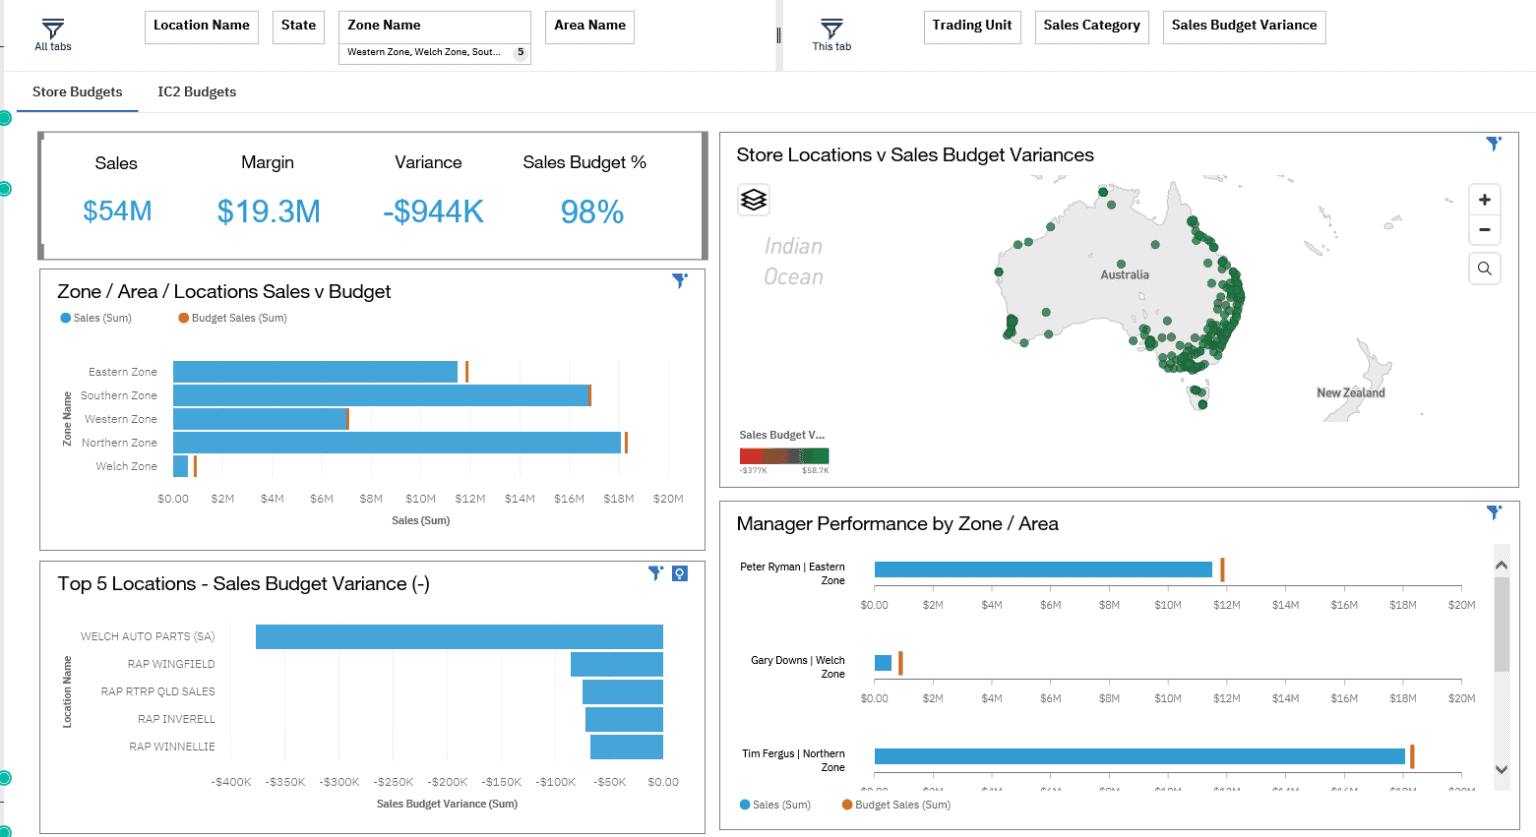
Task: Click the map zoom in button
Action: [1485, 199]
